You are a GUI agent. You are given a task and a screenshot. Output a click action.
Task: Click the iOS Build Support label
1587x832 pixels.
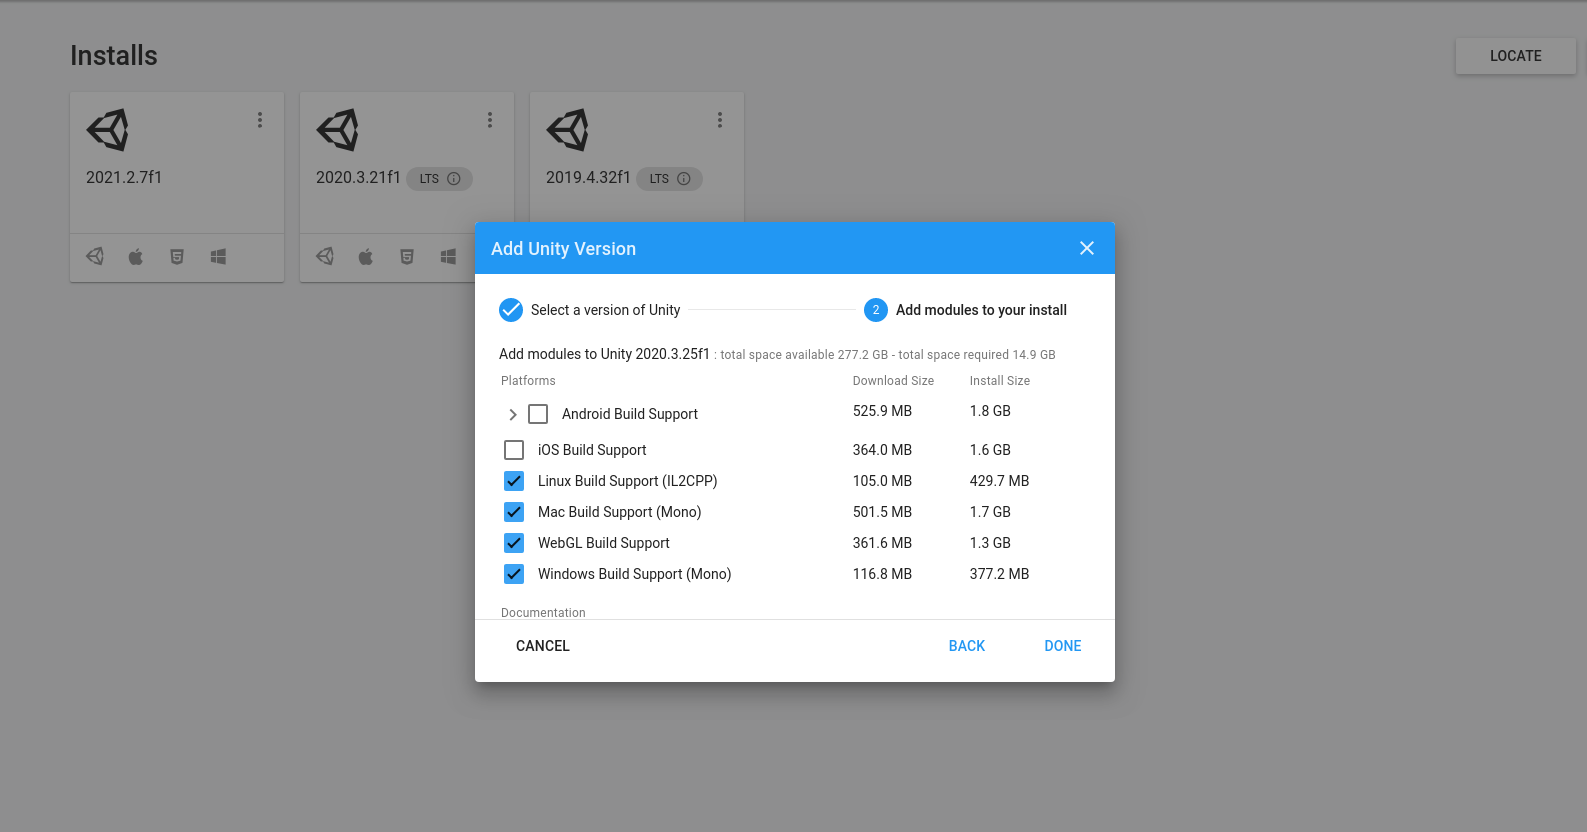[592, 450]
